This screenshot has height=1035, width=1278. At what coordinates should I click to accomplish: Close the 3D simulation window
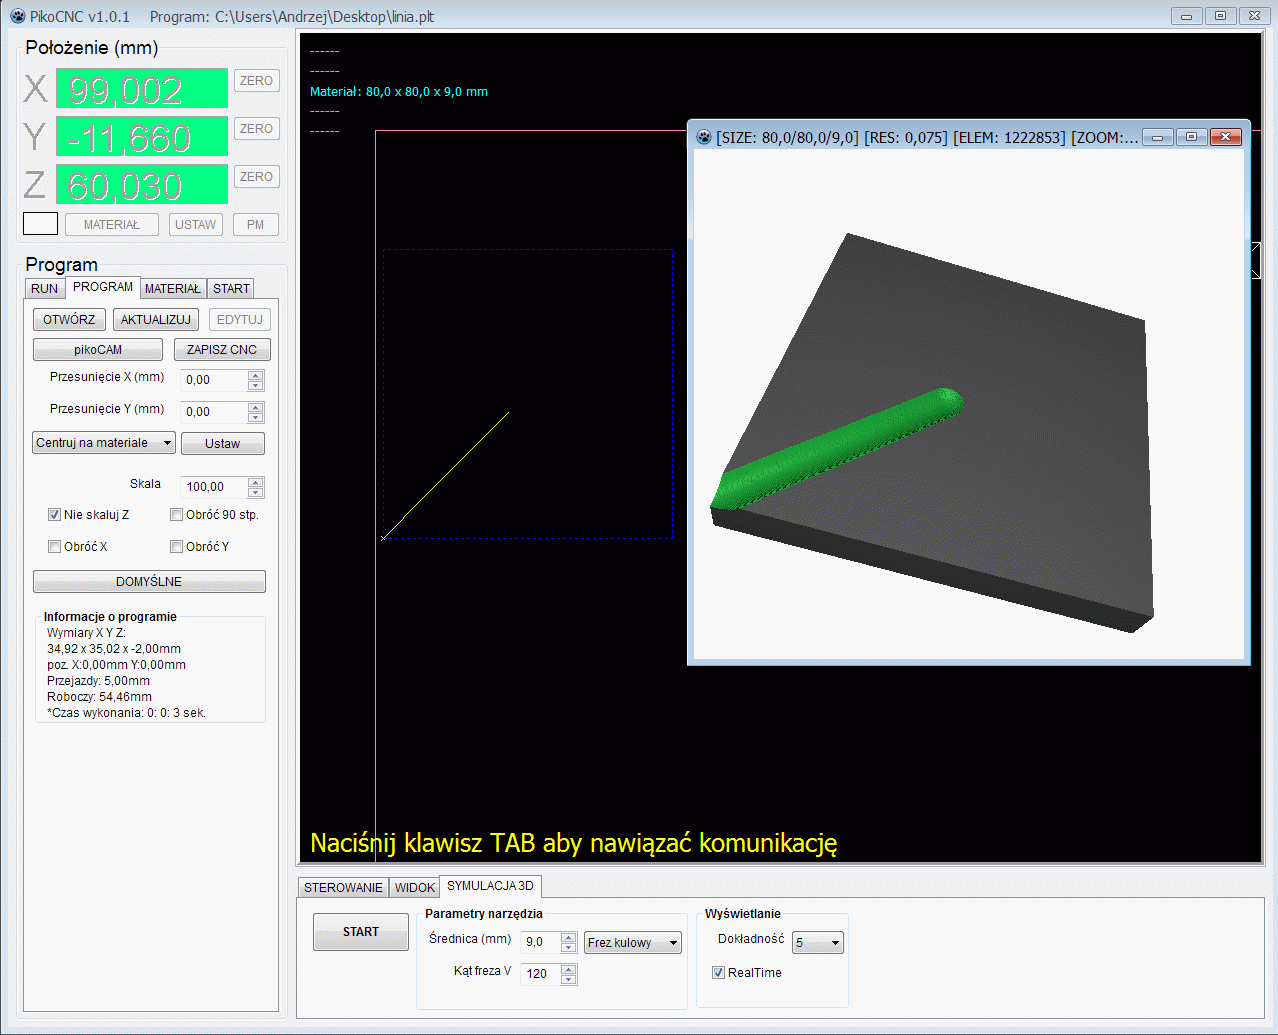click(x=1225, y=137)
